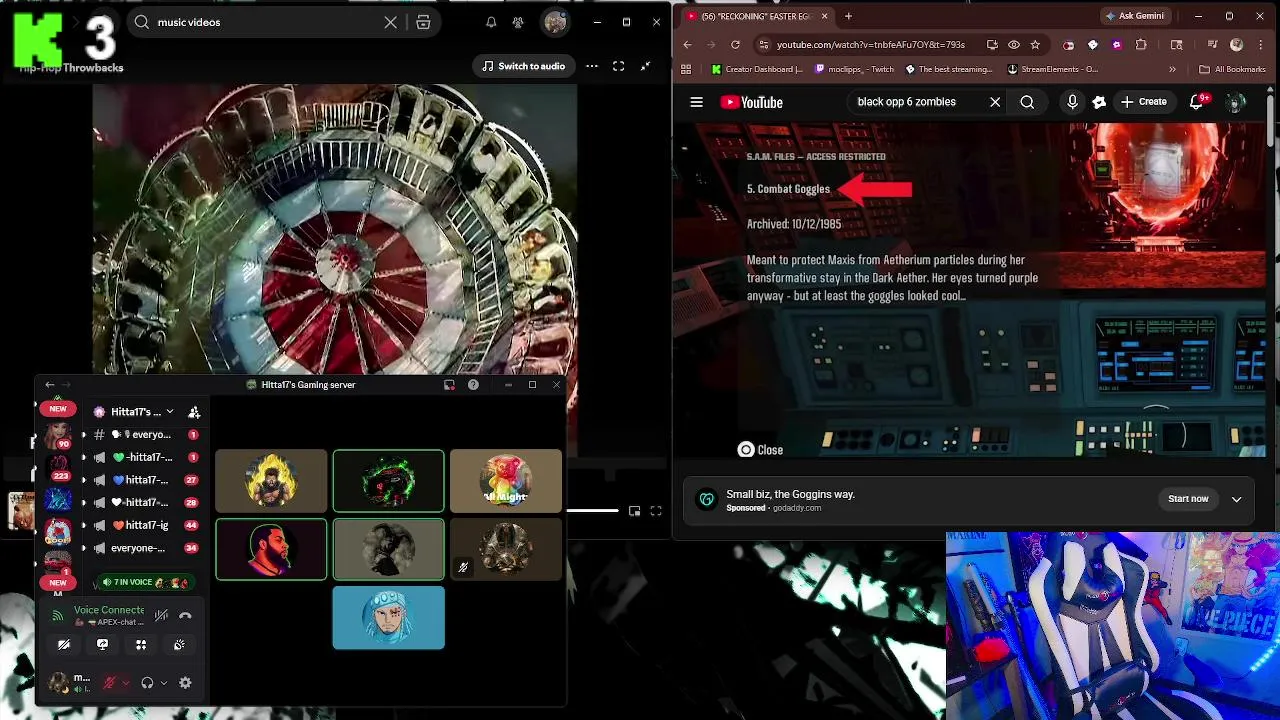
Task: Open Discord soundboard
Action: 179,645
